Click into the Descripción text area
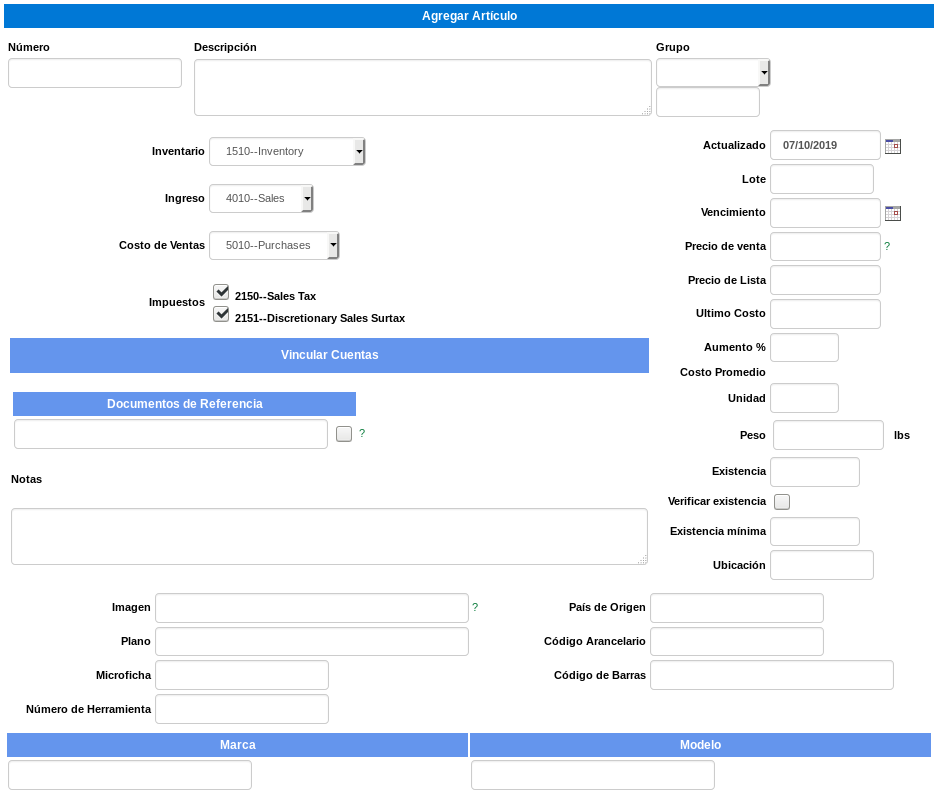Image resolution: width=938 pixels, height=796 pixels. pos(423,87)
